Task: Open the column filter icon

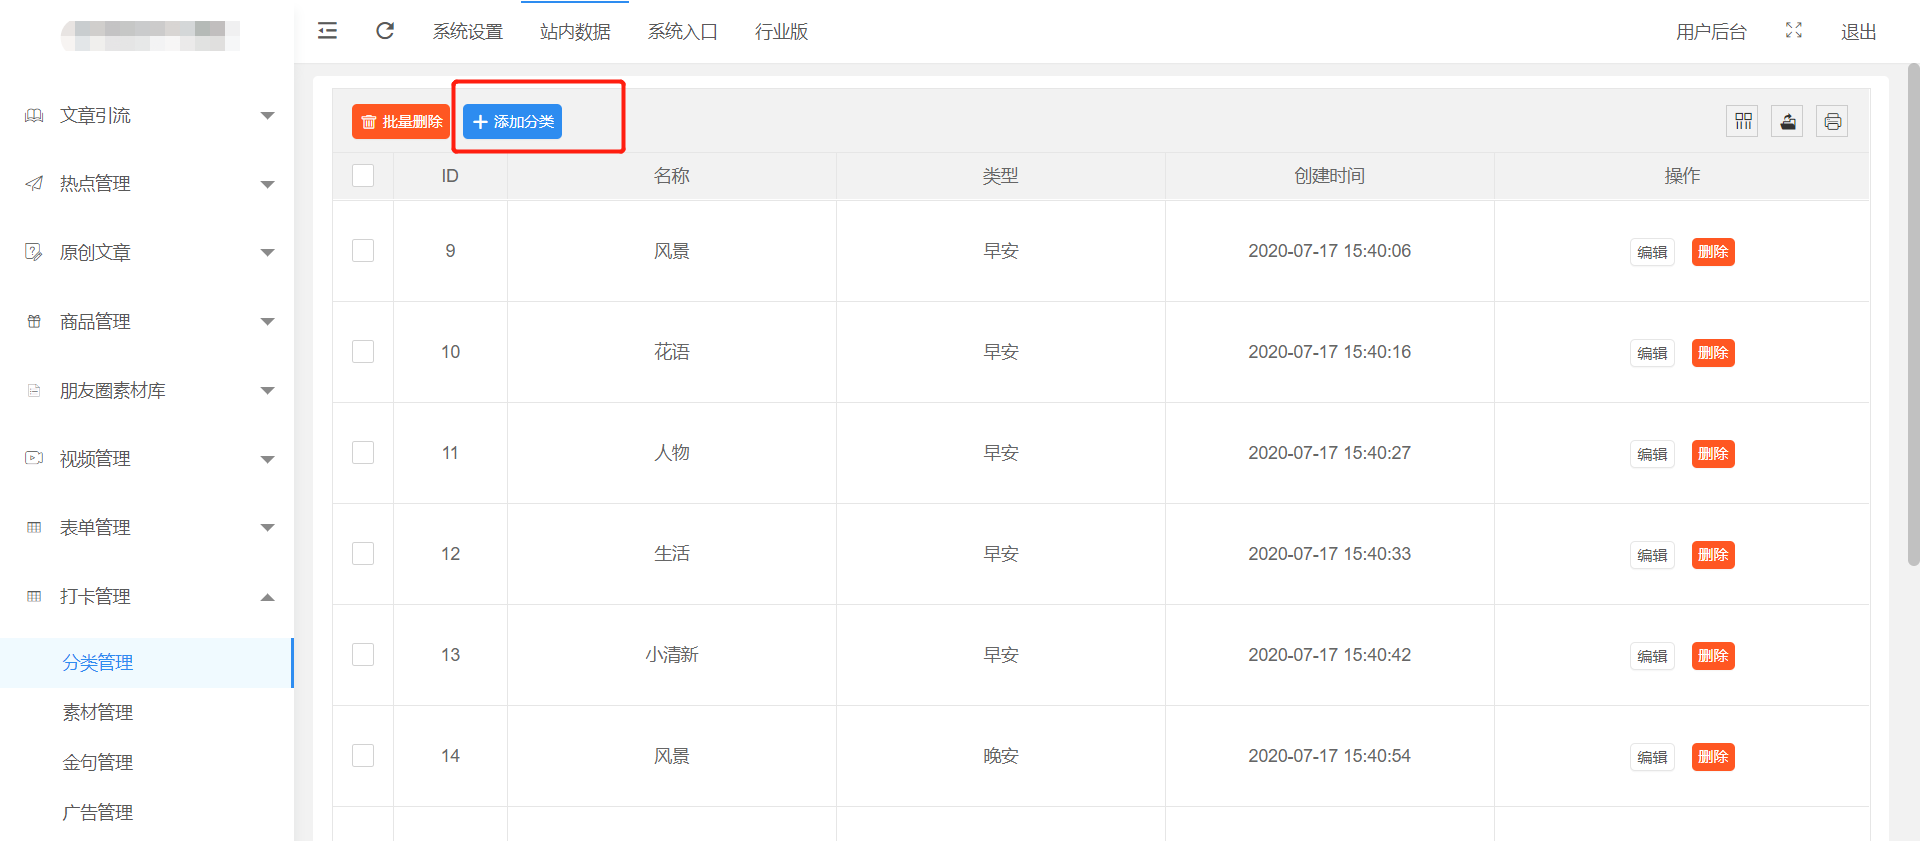Action: (1743, 121)
